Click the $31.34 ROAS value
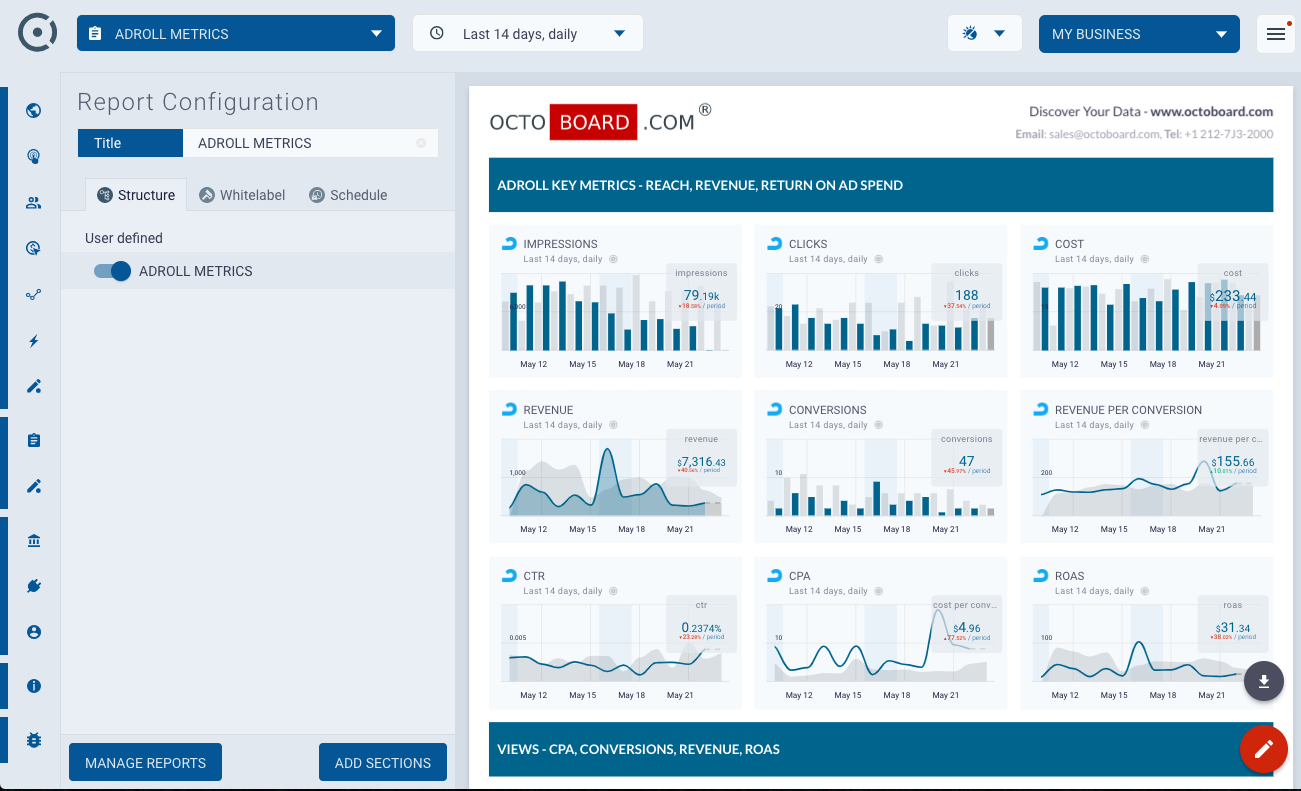Screen dimensions: 1301x791 pos(1232,627)
